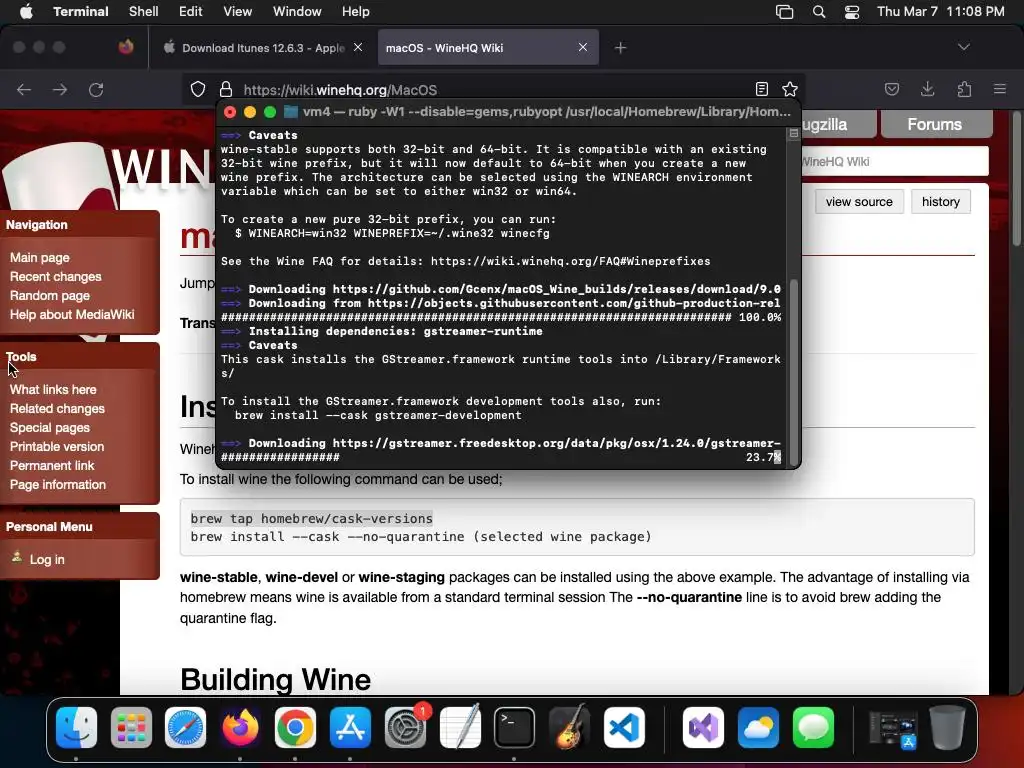Select the macOS - WineHQ Wiki tab

[488, 48]
